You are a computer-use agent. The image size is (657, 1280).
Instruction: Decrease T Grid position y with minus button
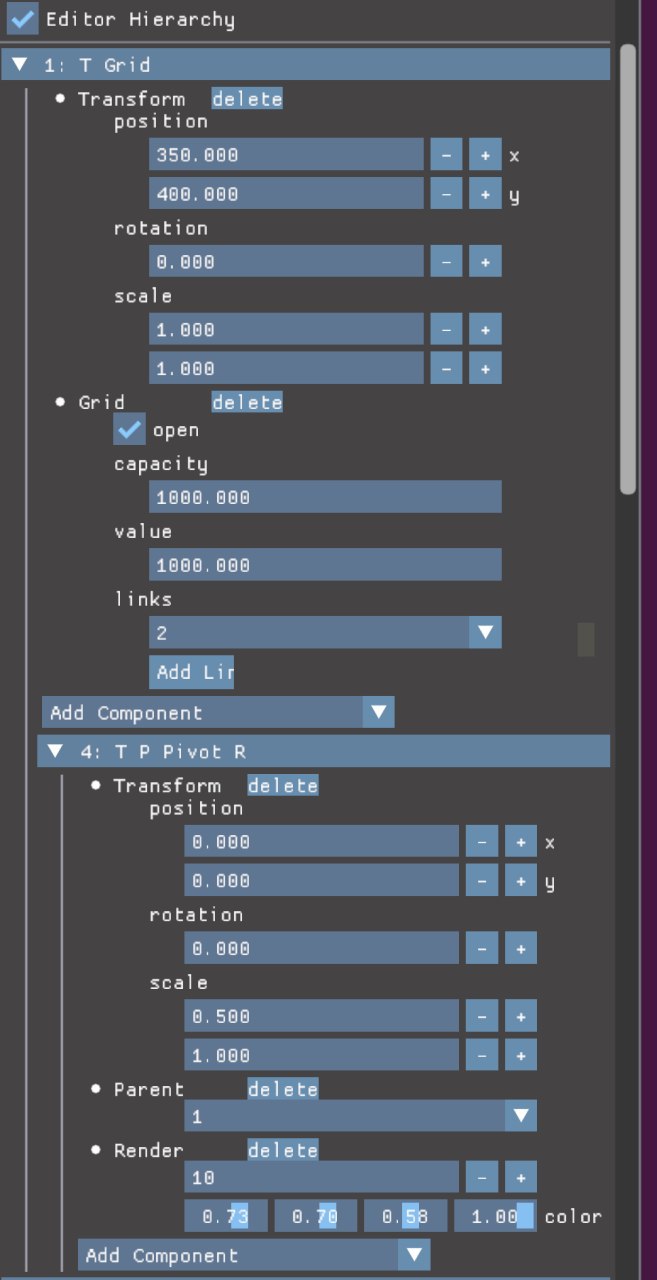[446, 193]
